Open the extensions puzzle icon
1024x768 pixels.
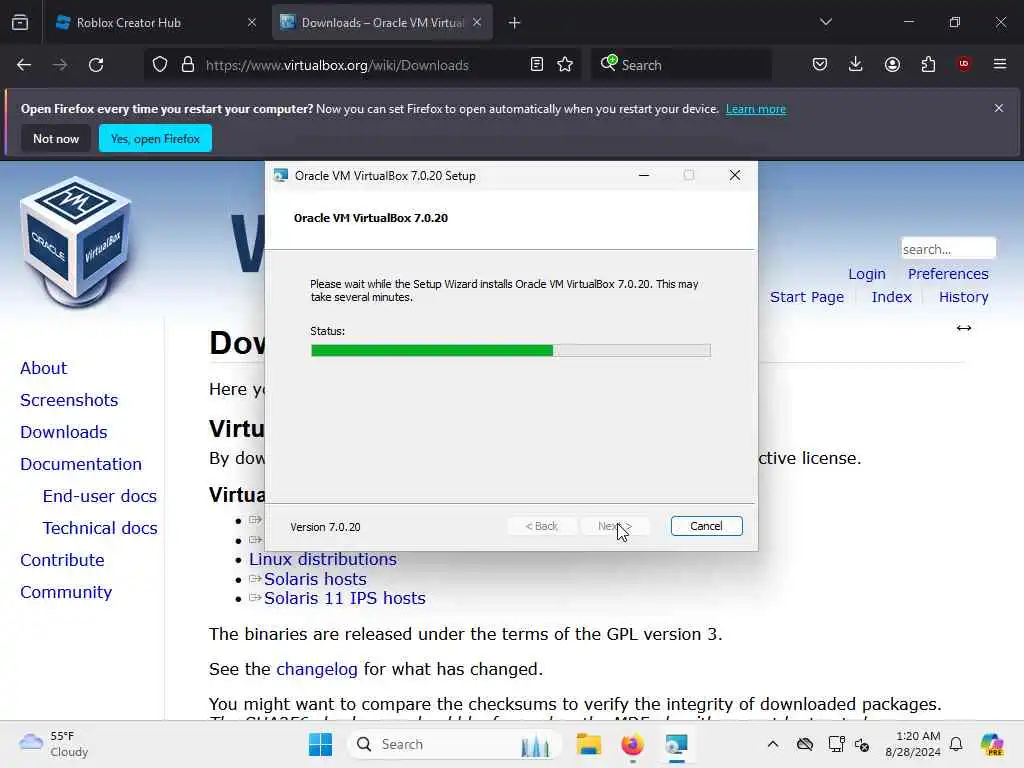[928, 65]
